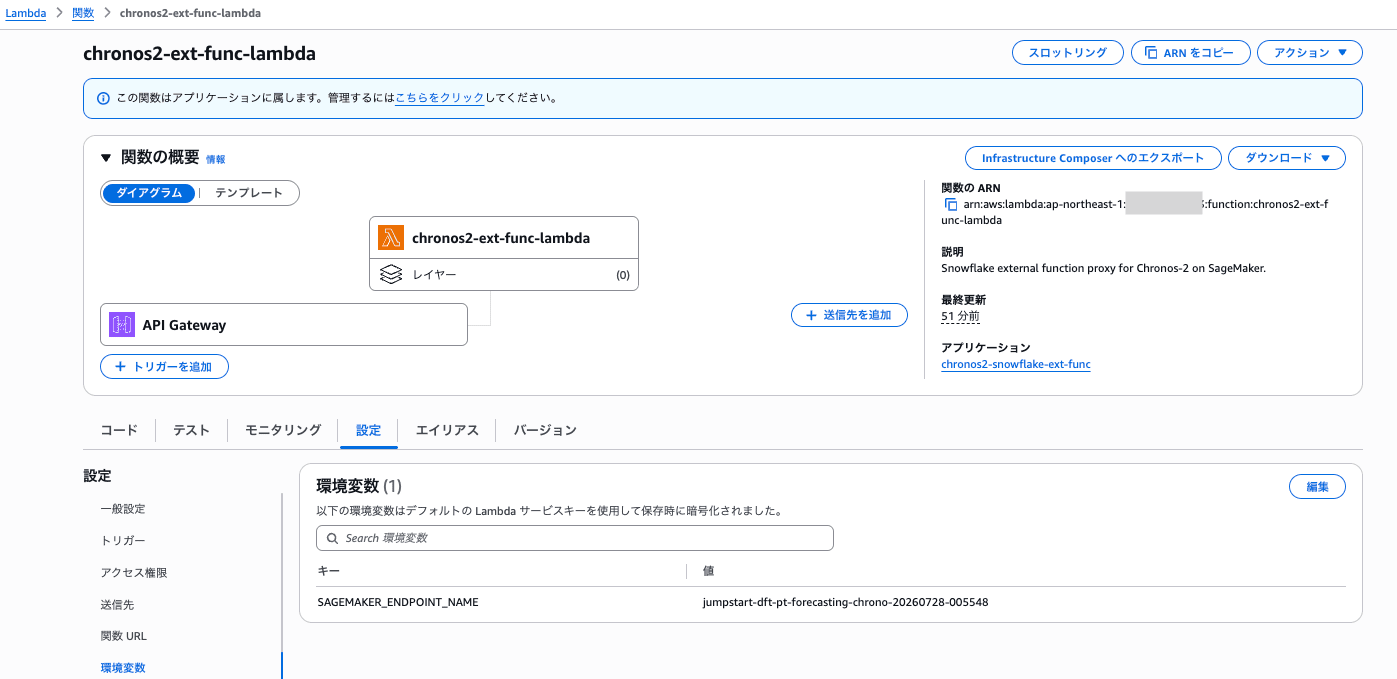Select the 設定 tab
Screen dimensions: 1397x679
pos(368,430)
